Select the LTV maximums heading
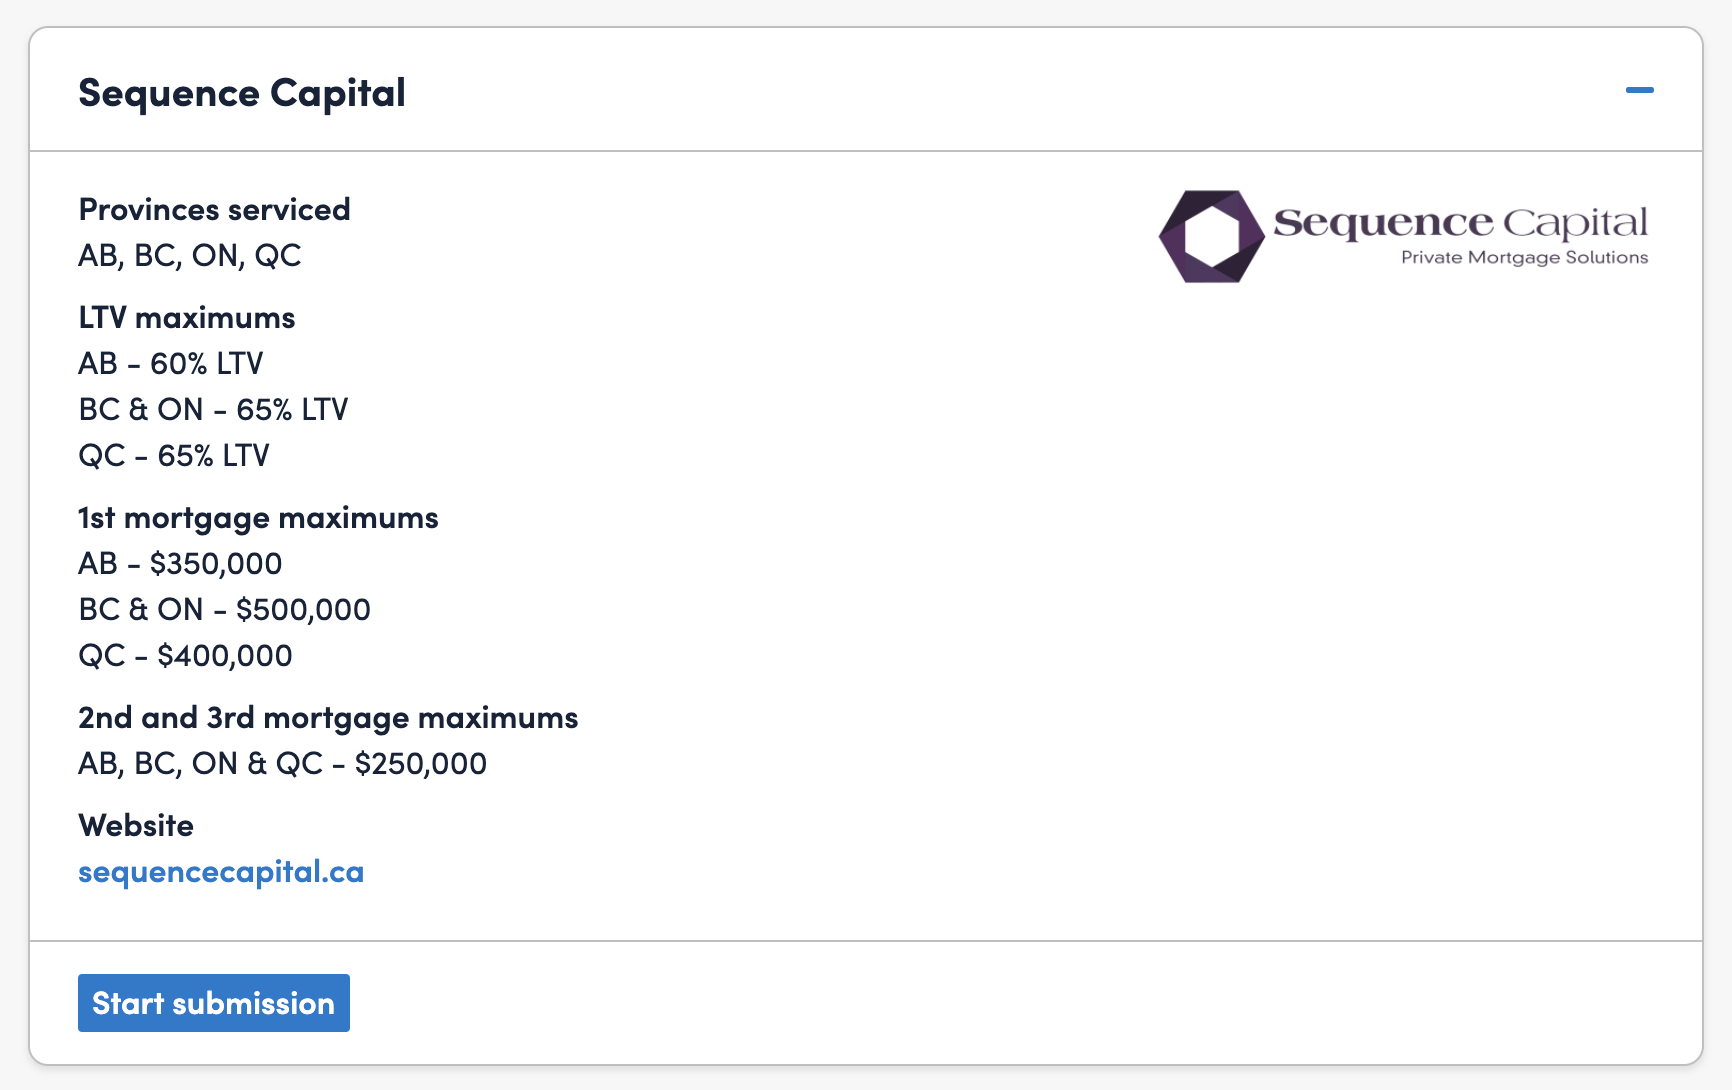This screenshot has height=1090, width=1732. pos(187,317)
